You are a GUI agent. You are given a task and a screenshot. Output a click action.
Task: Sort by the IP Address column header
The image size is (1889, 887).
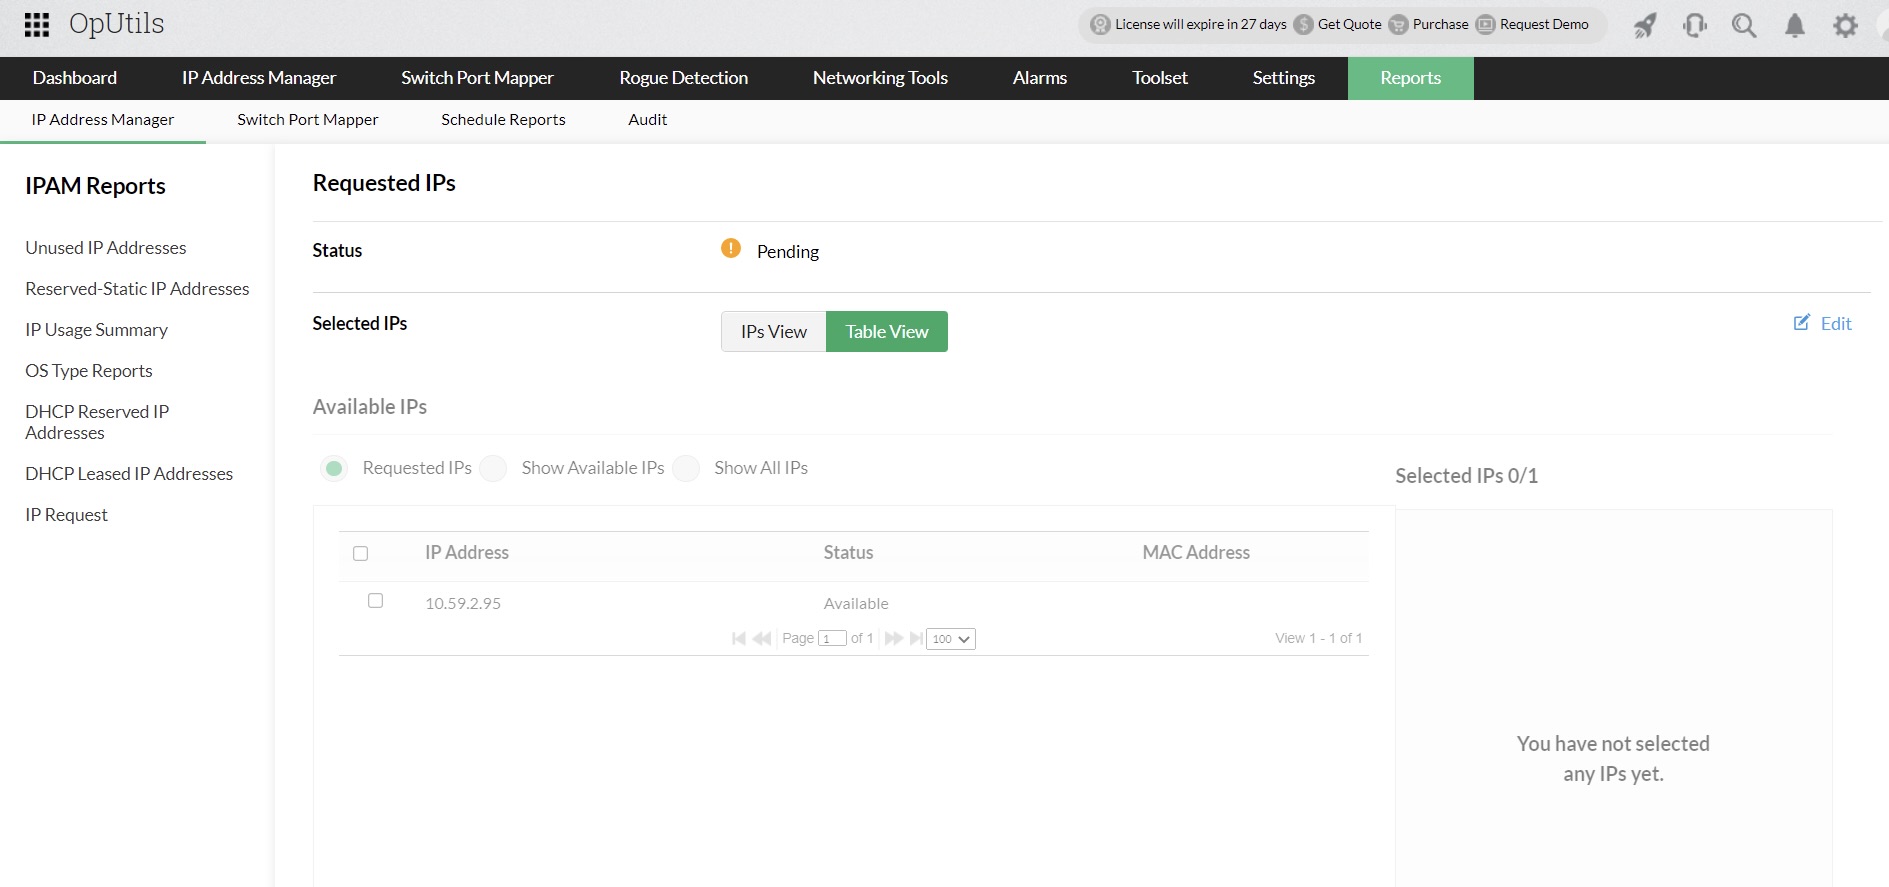click(x=467, y=553)
